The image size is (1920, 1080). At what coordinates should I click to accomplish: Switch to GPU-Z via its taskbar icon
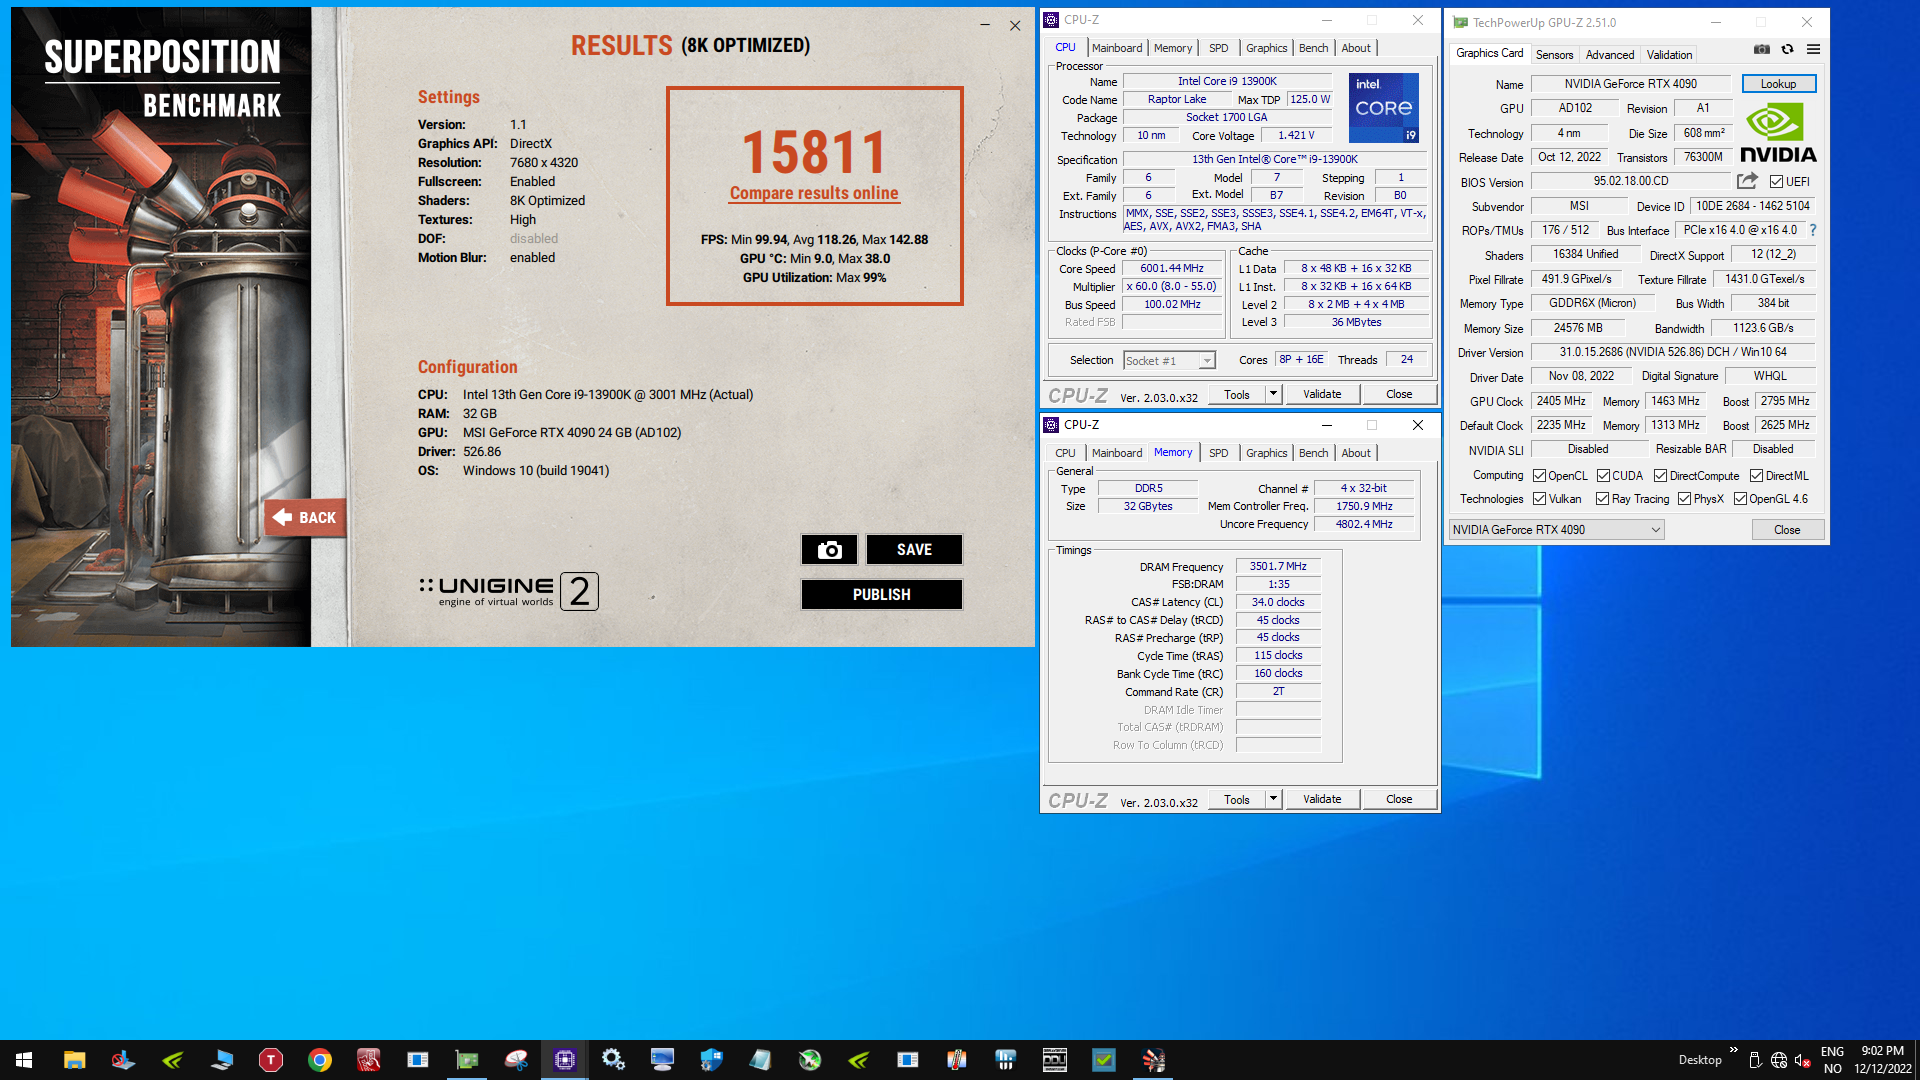point(467,1060)
